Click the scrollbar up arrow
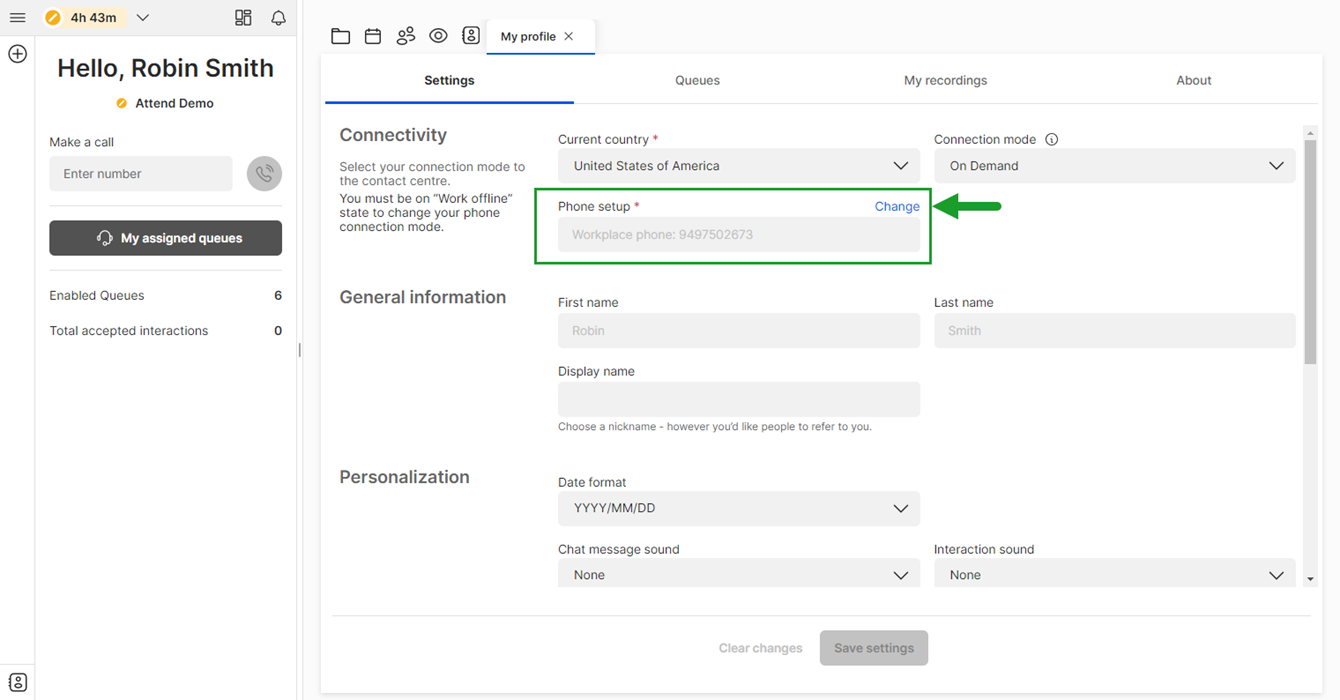1340x700 pixels. click(x=1310, y=132)
